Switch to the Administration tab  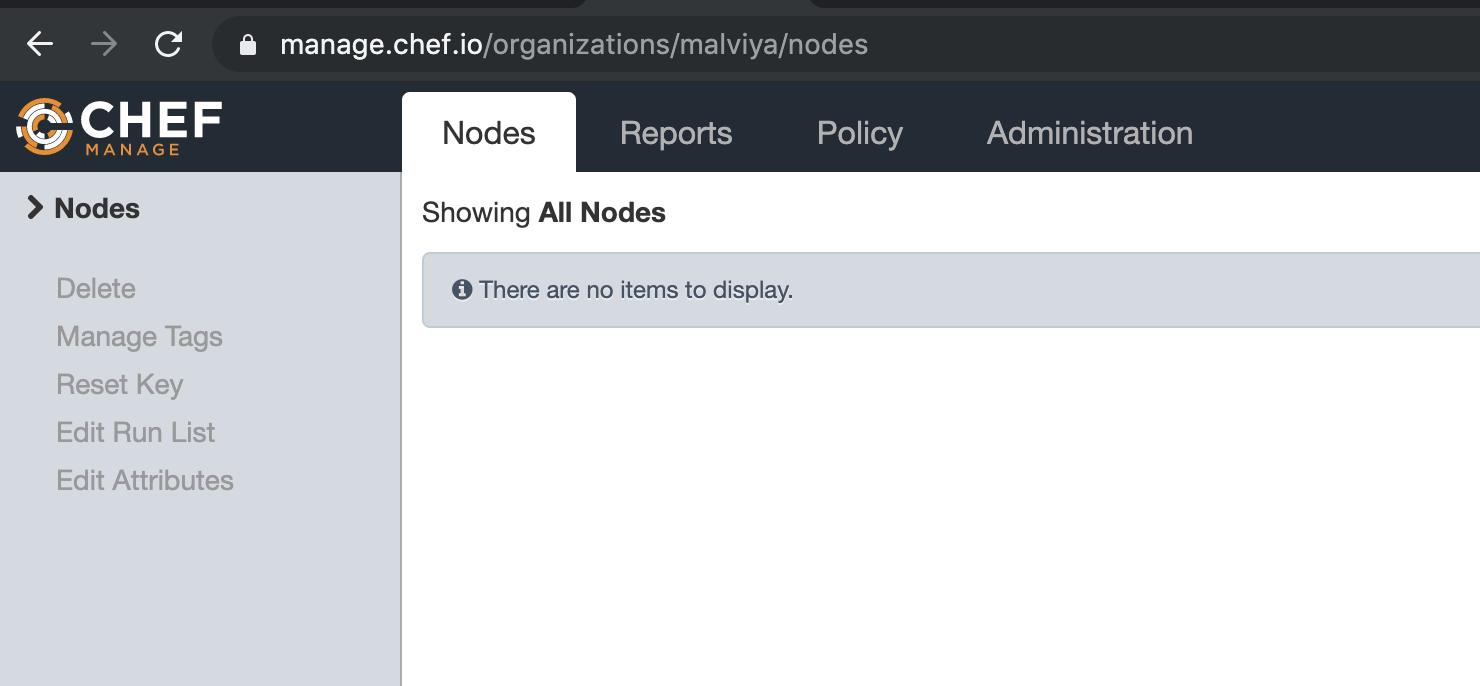(x=1089, y=132)
